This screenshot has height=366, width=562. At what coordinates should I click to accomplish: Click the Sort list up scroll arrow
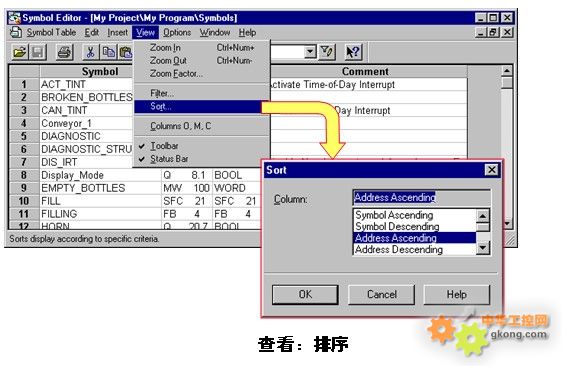(x=482, y=216)
